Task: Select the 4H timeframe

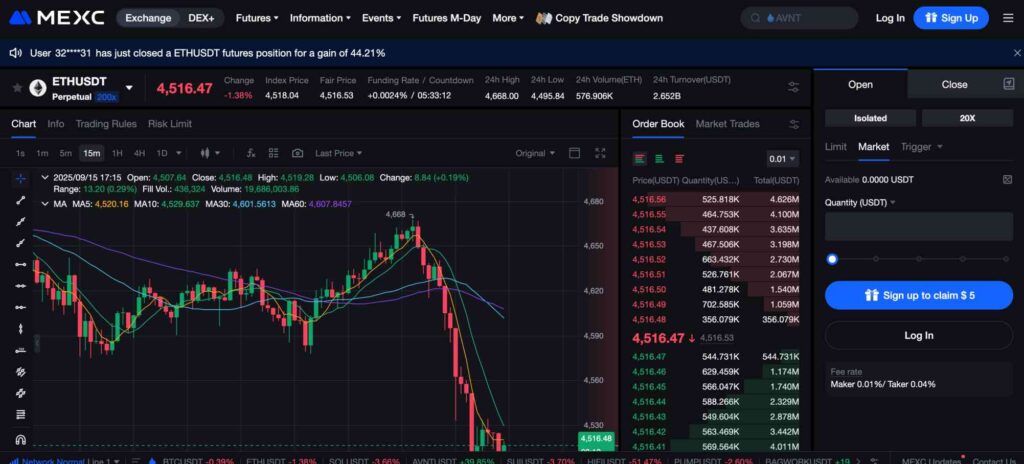Action: coord(139,153)
